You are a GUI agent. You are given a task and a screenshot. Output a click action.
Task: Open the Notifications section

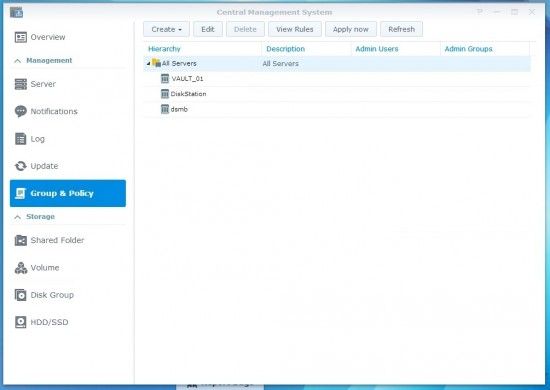pyautogui.click(x=68, y=112)
